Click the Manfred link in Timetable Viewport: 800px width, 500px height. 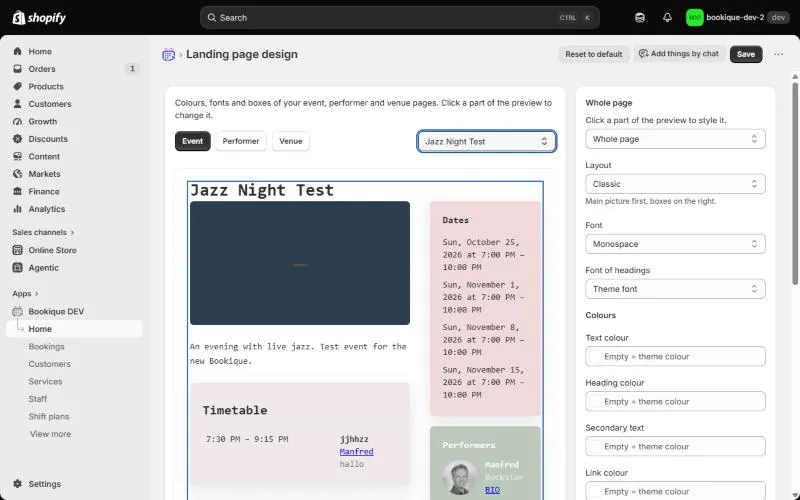point(356,452)
